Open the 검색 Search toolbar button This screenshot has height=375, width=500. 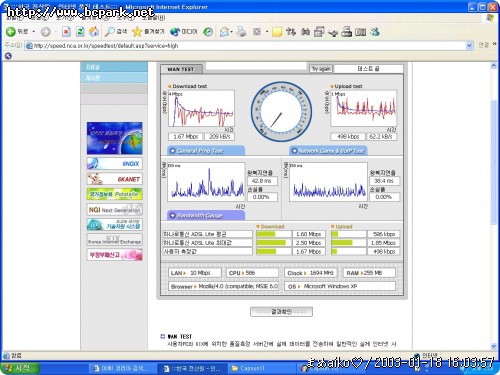(x=116, y=32)
